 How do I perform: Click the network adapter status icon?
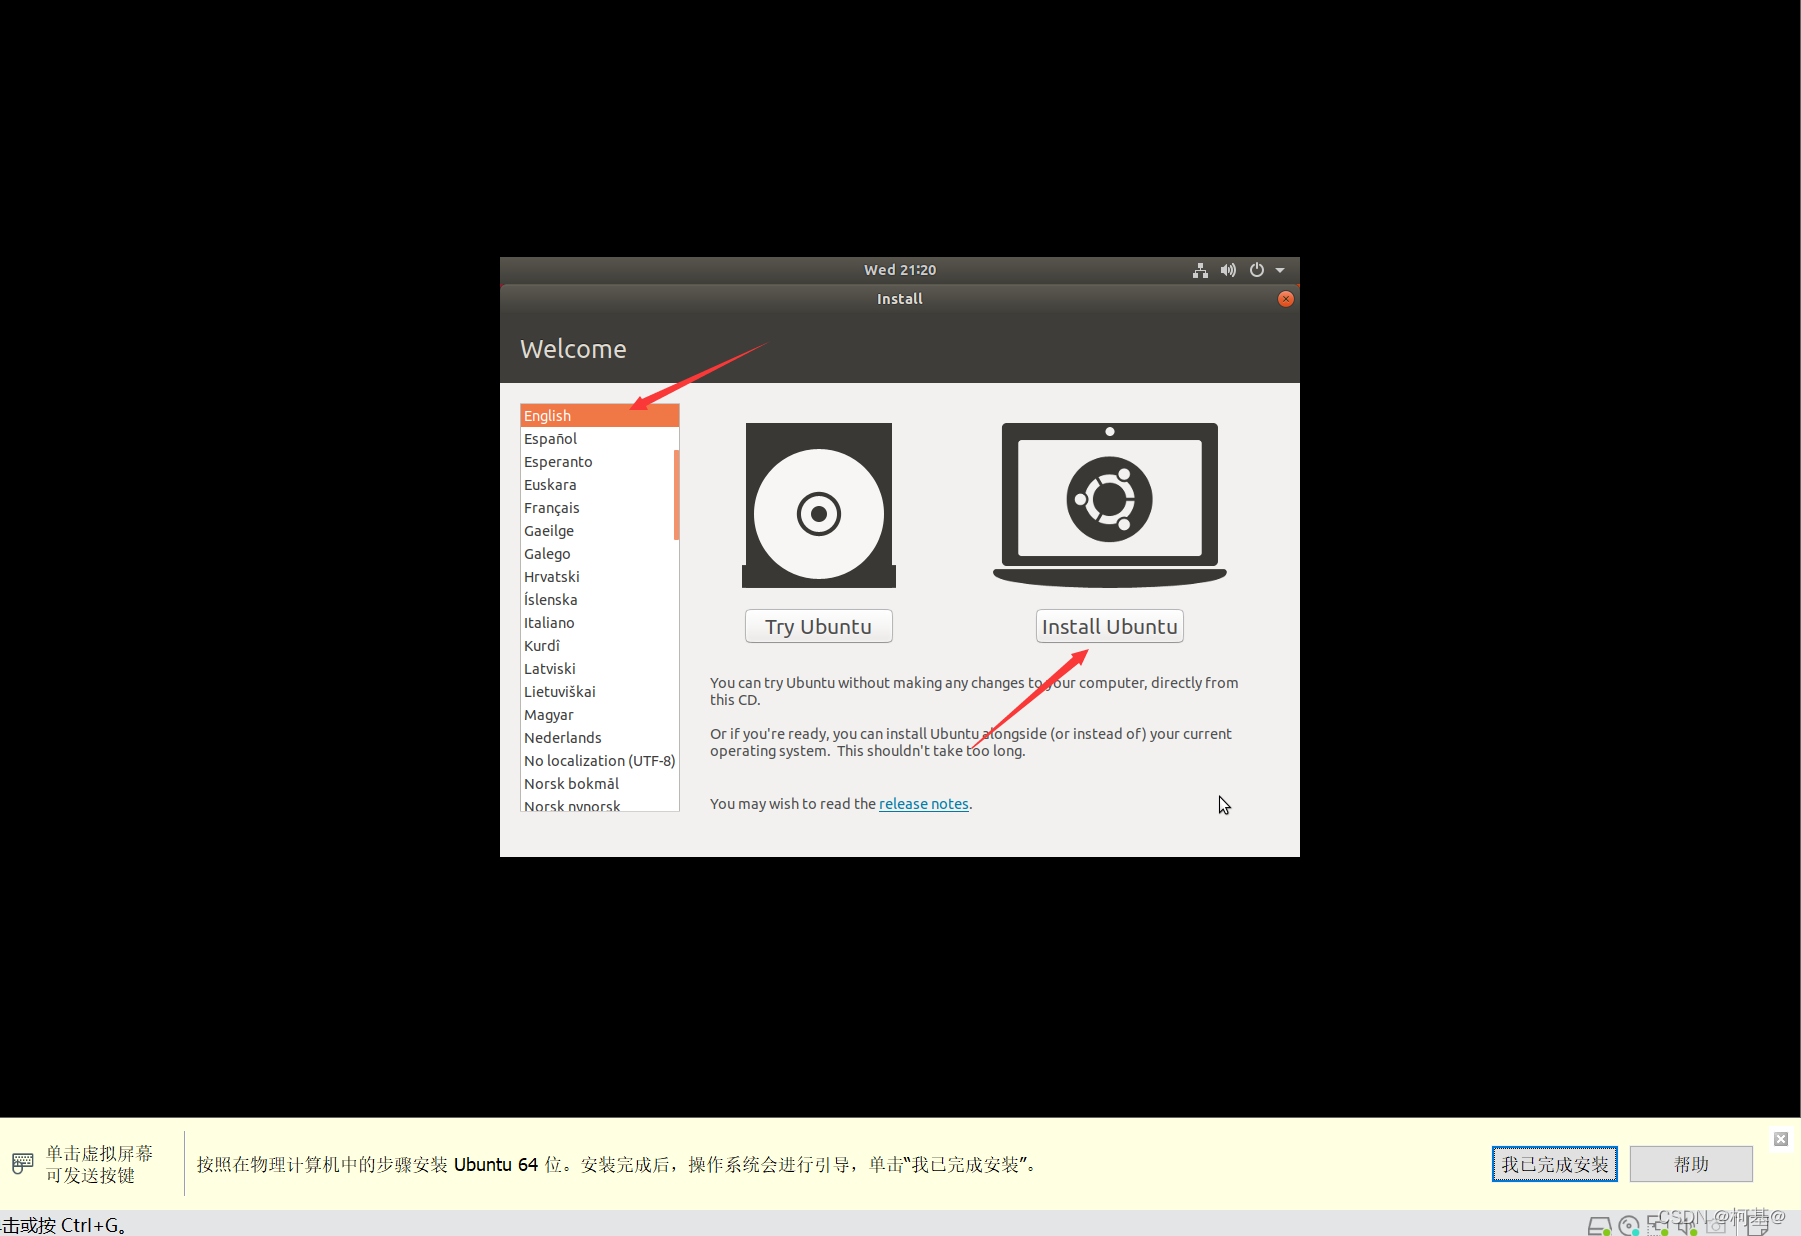pyautogui.click(x=1658, y=1226)
